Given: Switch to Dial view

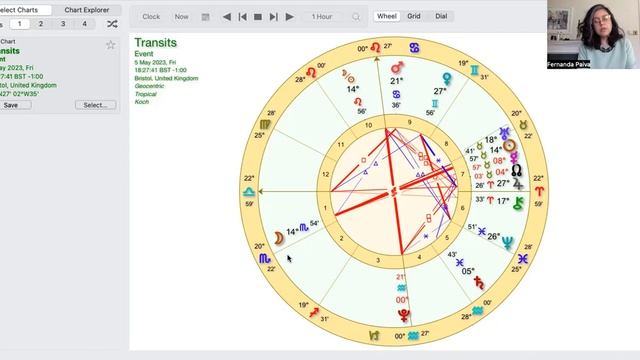Looking at the screenshot, I should point(441,16).
